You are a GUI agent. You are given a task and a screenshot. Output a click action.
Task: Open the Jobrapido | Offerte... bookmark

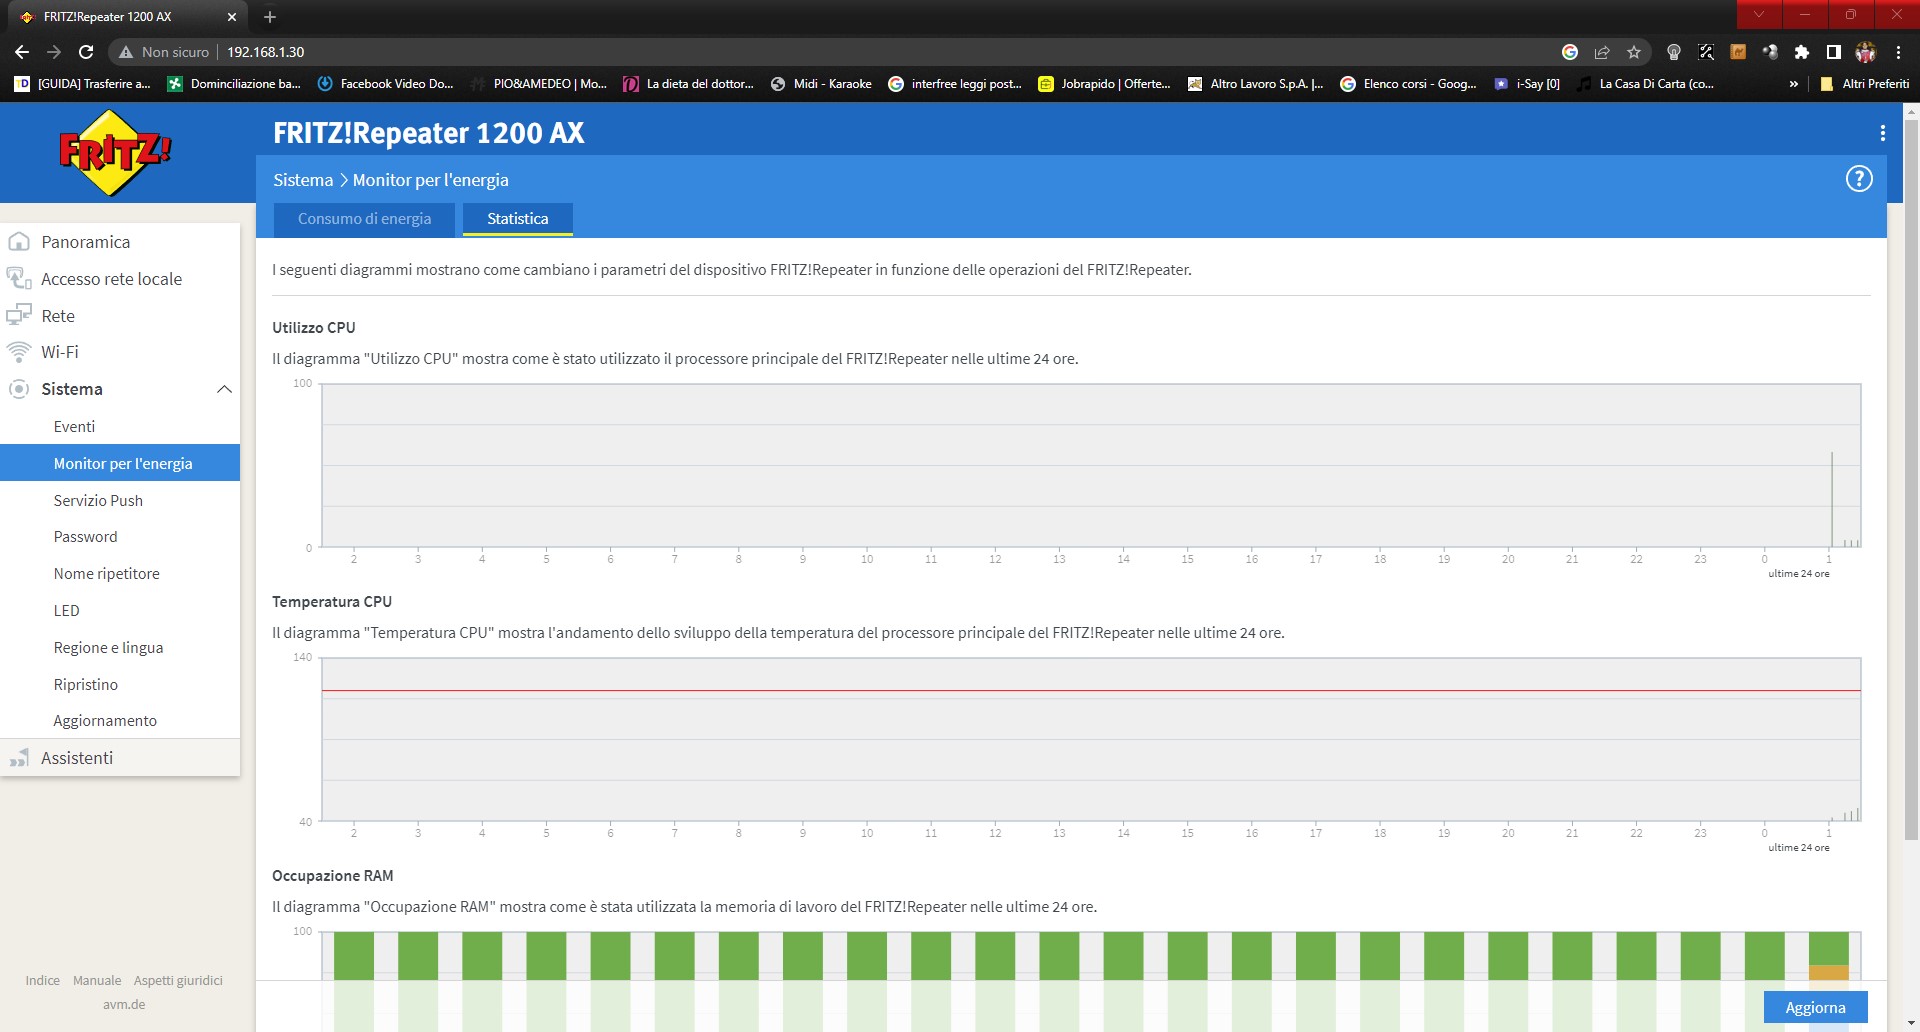[1104, 84]
